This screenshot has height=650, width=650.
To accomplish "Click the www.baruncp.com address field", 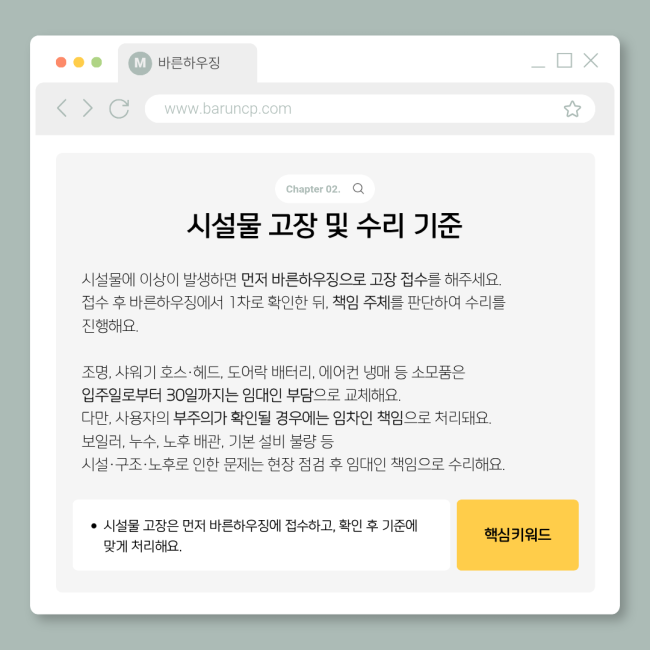I will click(370, 109).
